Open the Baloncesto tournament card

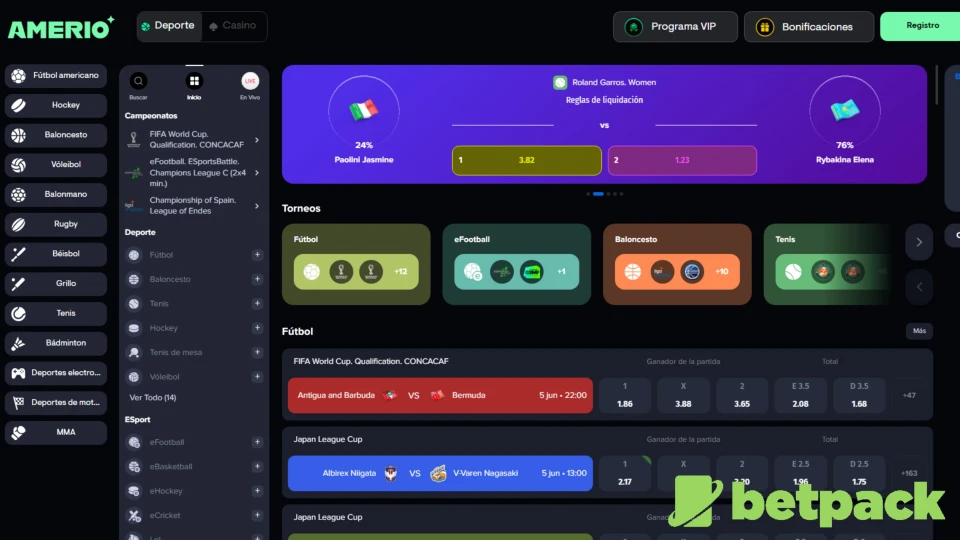677,264
